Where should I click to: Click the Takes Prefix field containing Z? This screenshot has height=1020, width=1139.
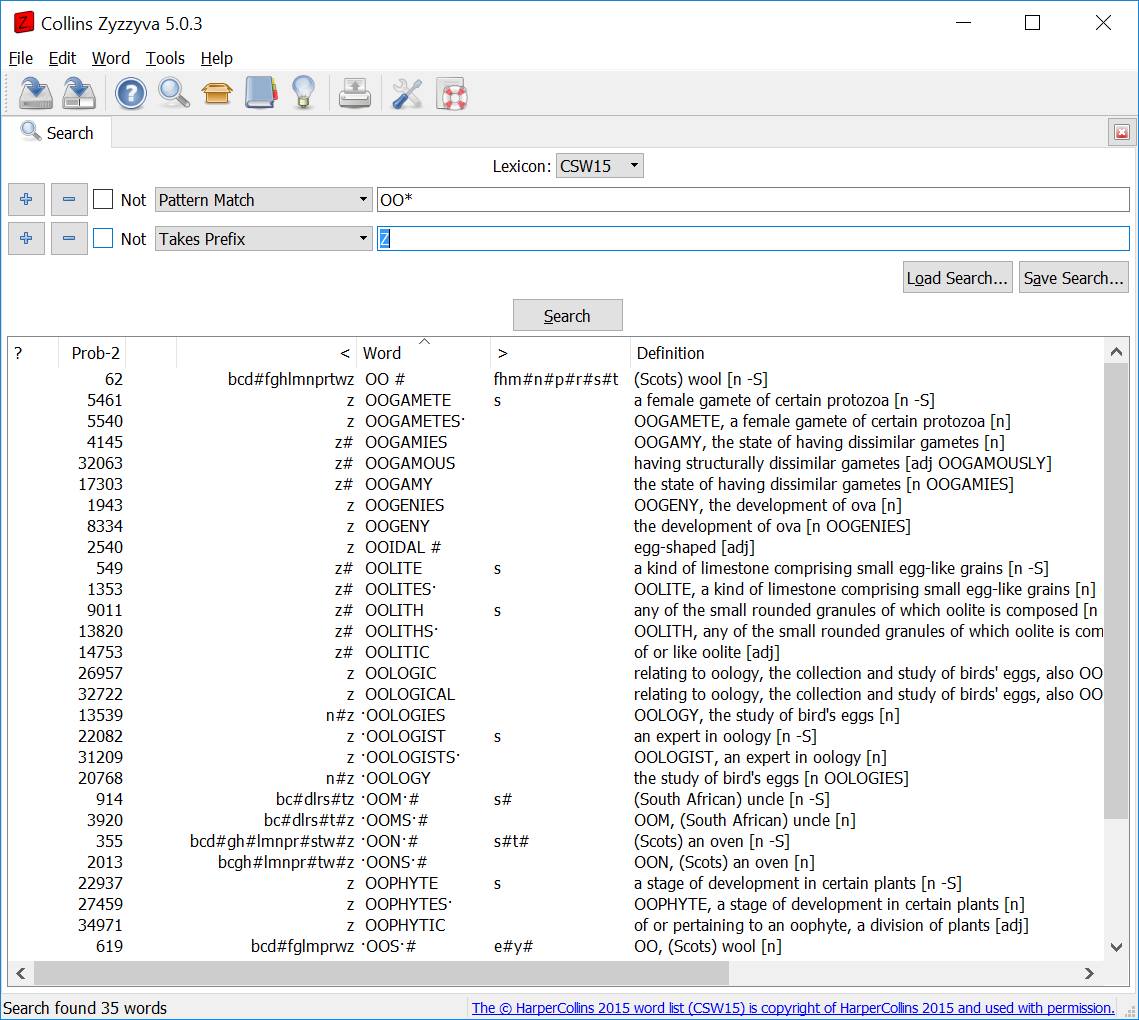(x=753, y=238)
